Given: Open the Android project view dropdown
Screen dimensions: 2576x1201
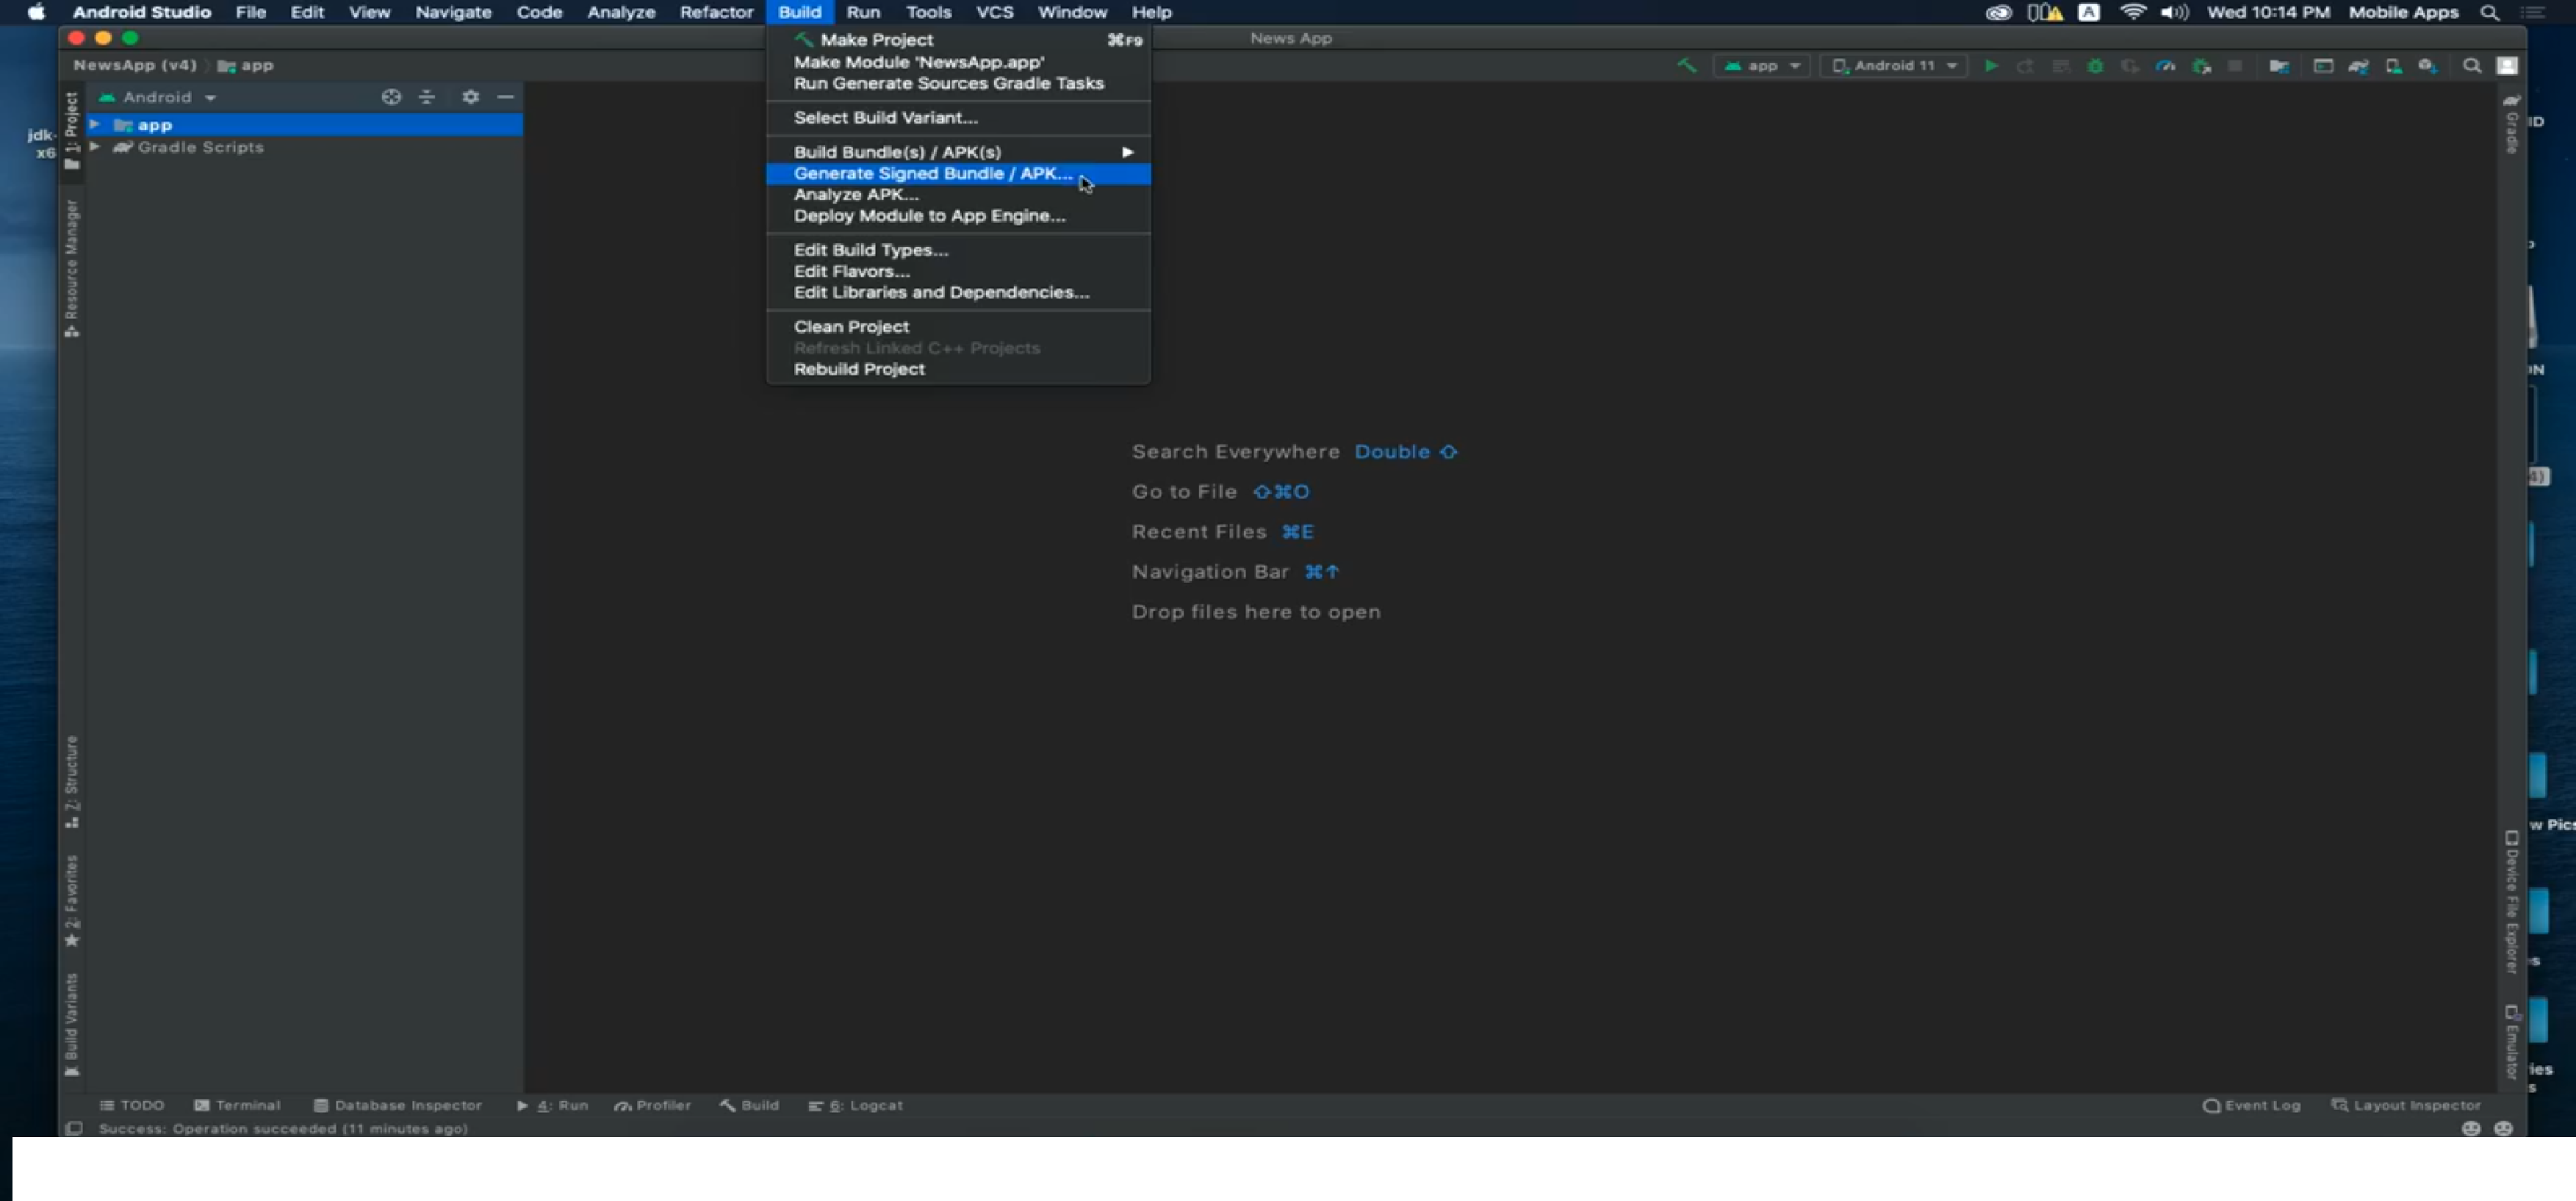Looking at the screenshot, I should tap(157, 97).
